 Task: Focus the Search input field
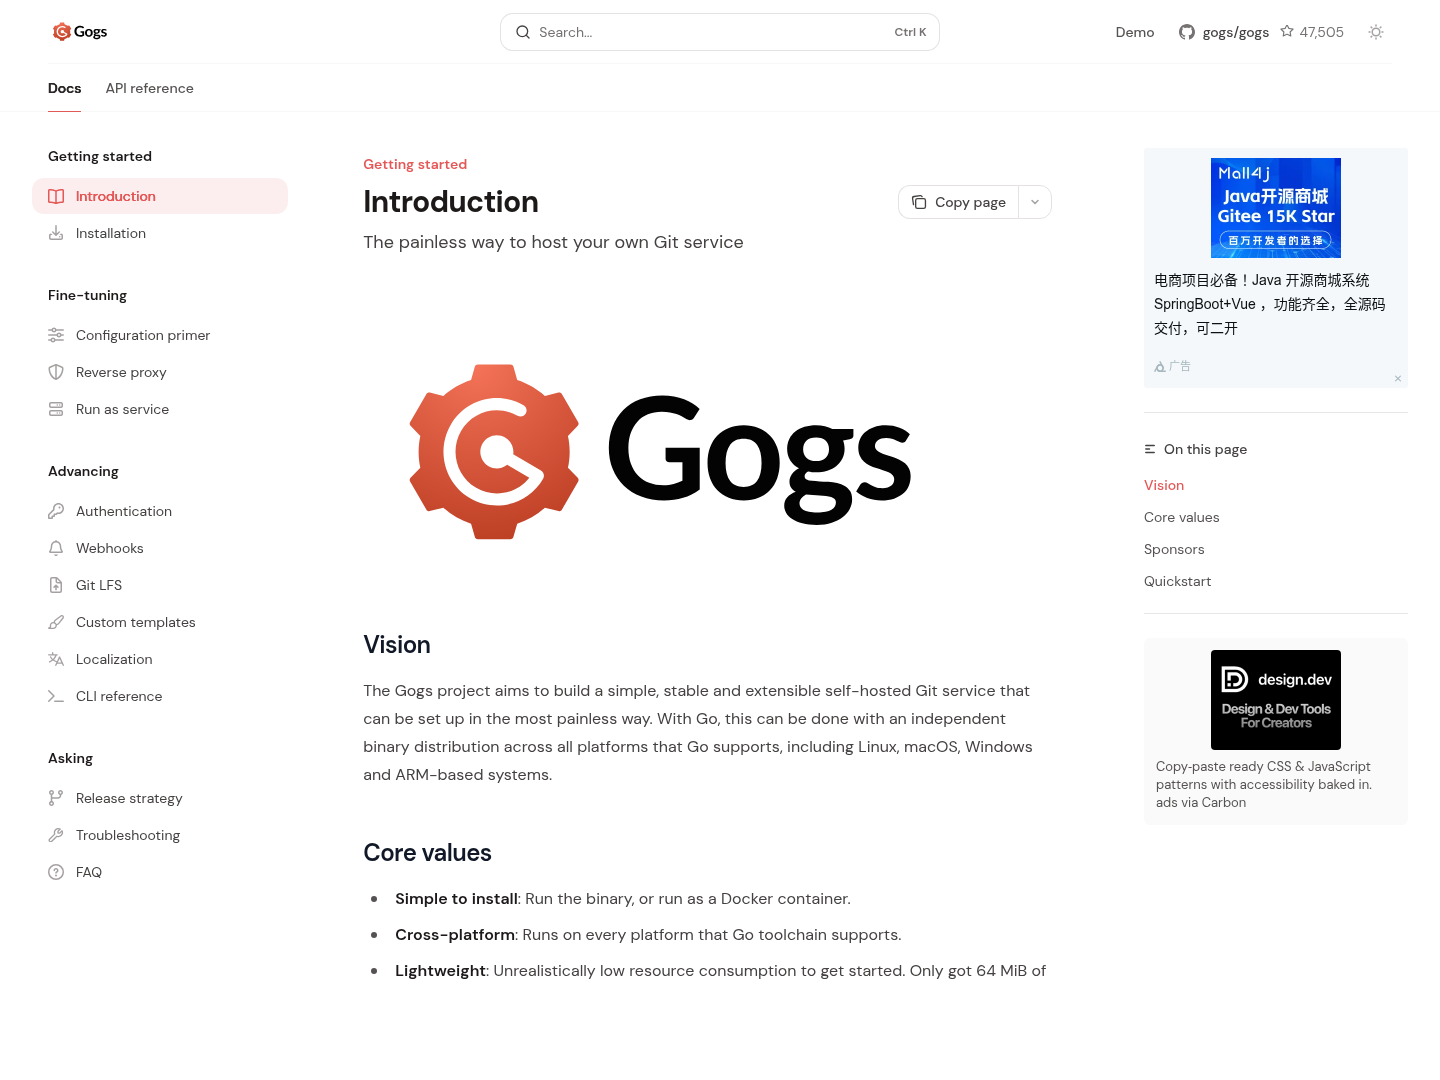coord(720,32)
